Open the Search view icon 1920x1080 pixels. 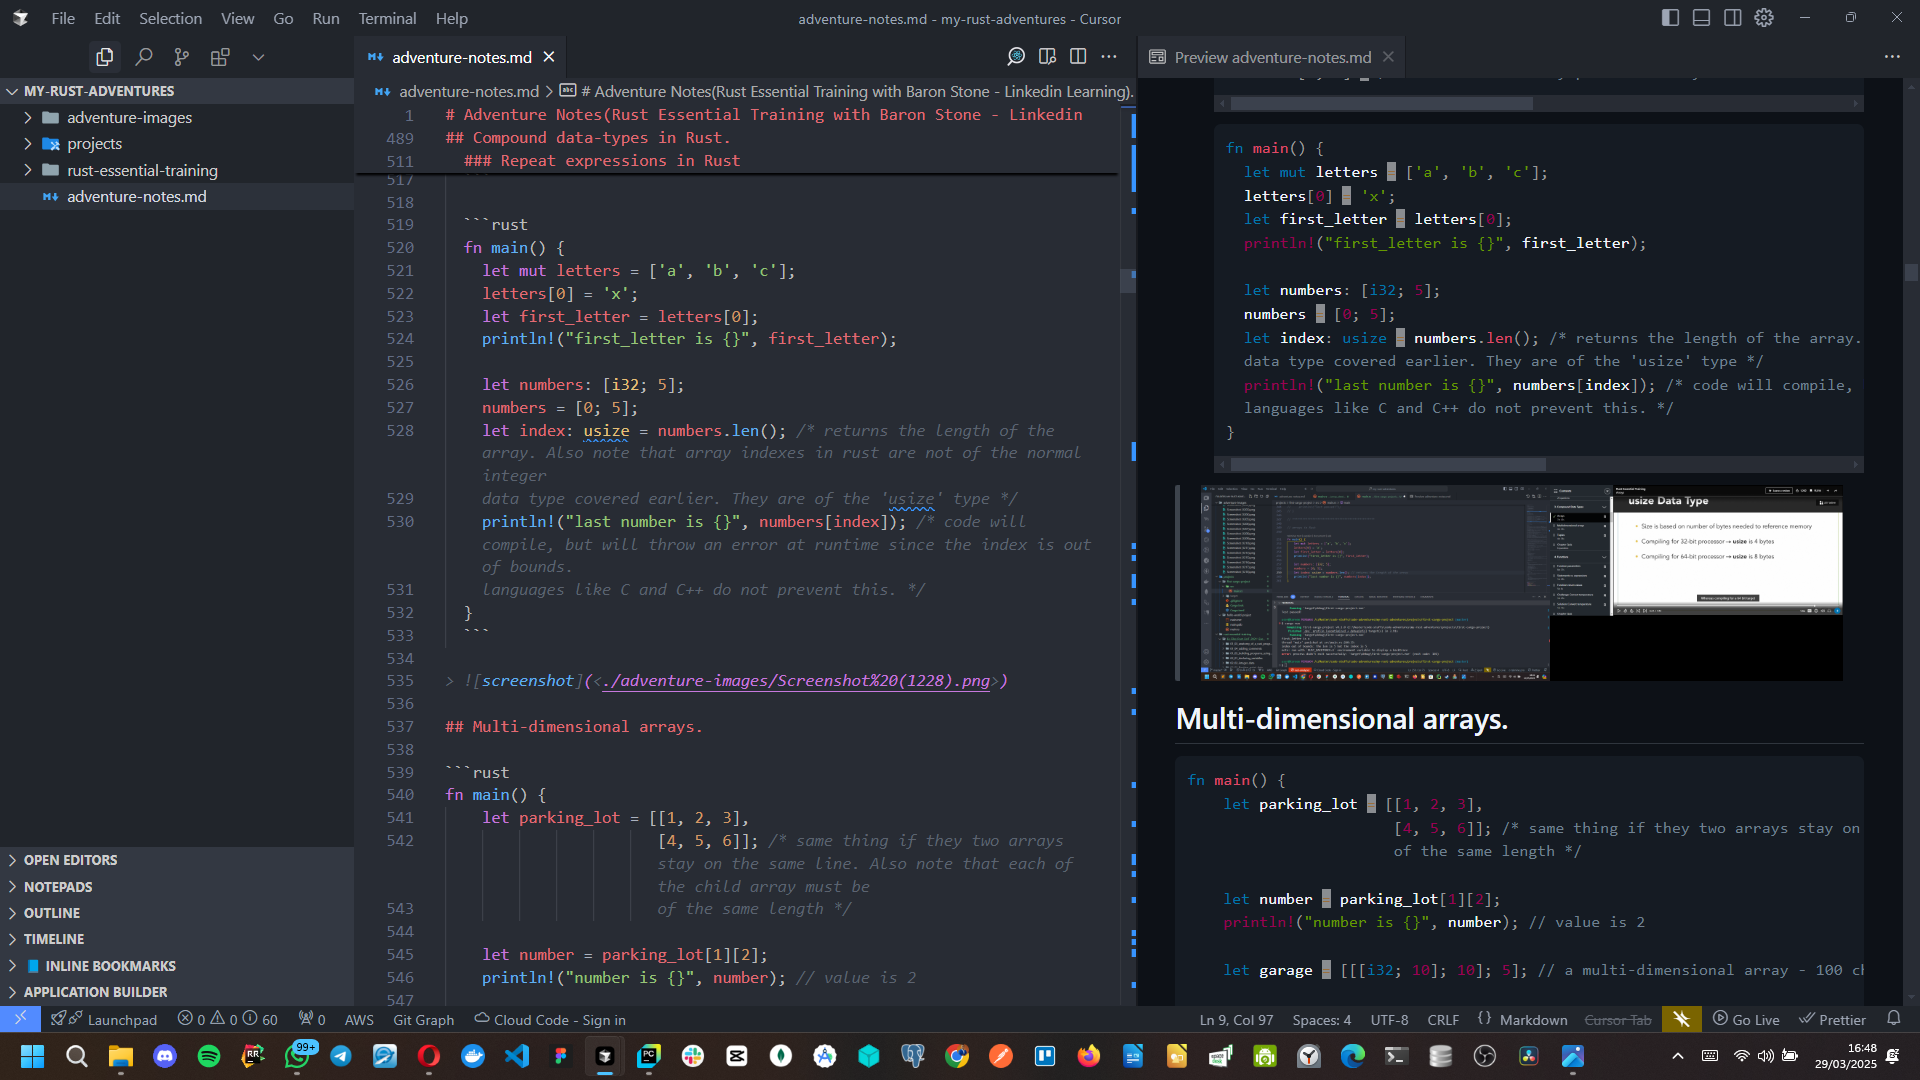click(144, 57)
